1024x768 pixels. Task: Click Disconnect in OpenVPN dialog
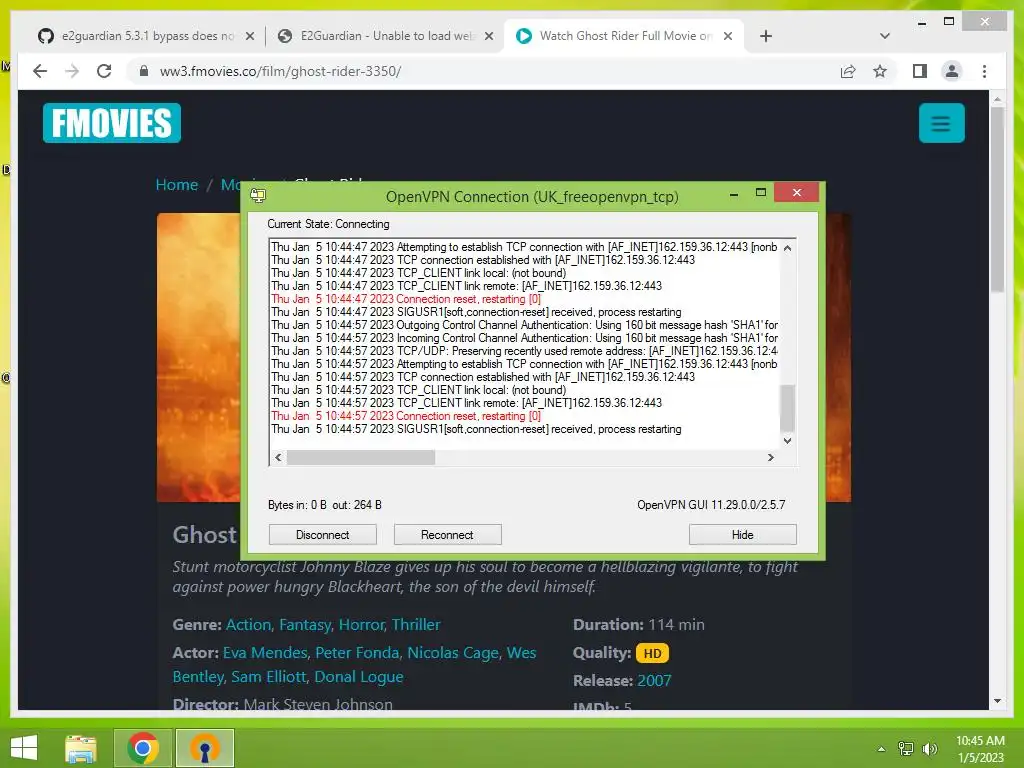[x=323, y=534]
